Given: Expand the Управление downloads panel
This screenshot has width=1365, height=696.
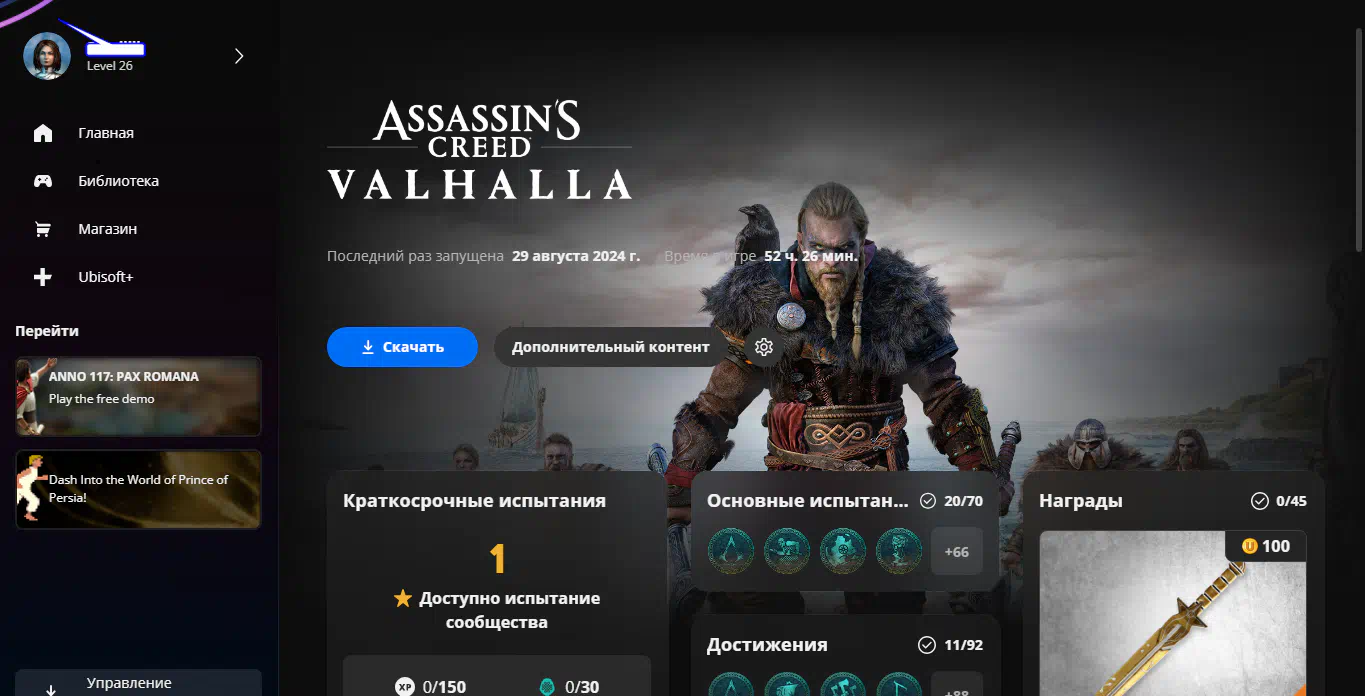Looking at the screenshot, I should click(138, 683).
